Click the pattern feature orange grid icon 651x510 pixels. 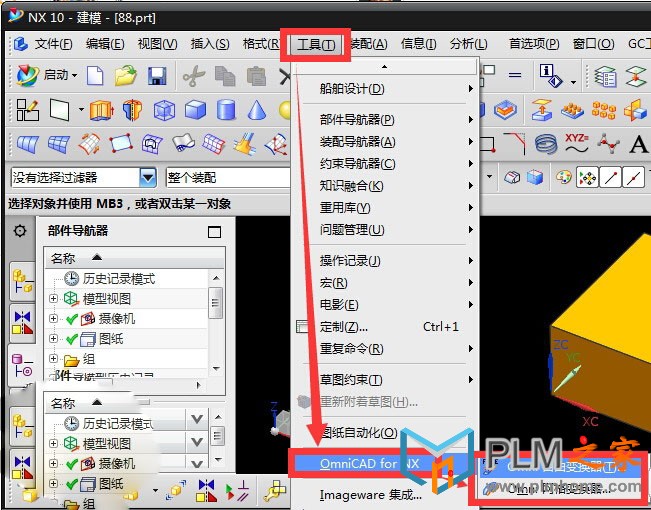click(x=604, y=110)
